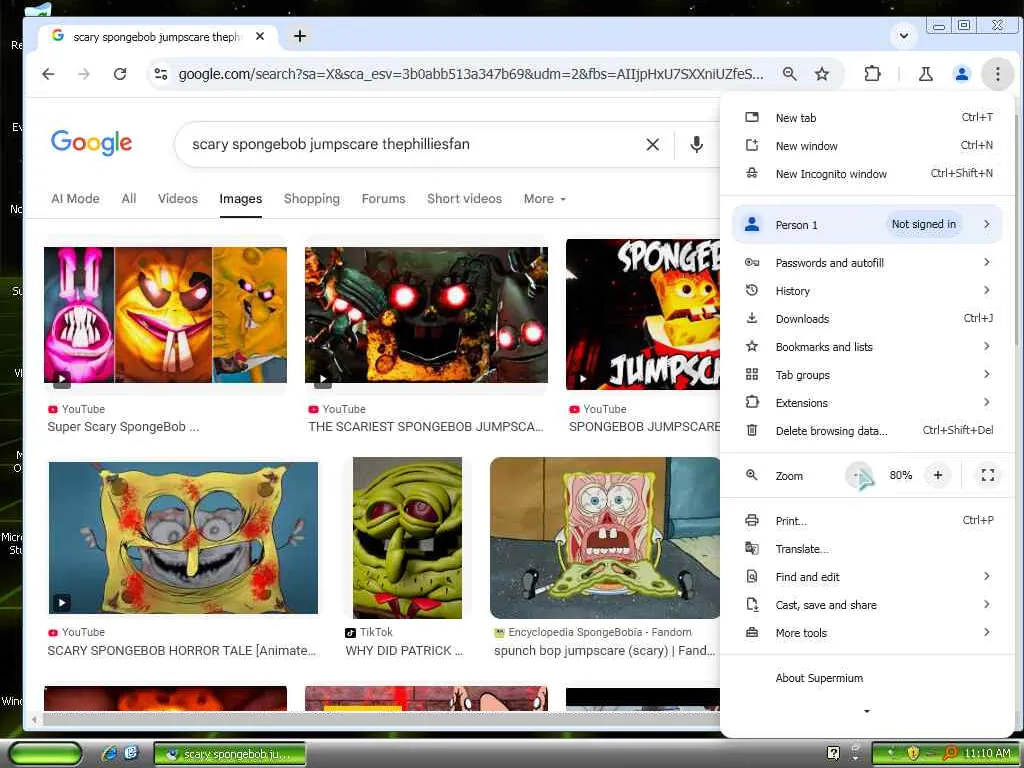Go back using the browser back arrow
This screenshot has width=1024, height=768.
pos(48,74)
